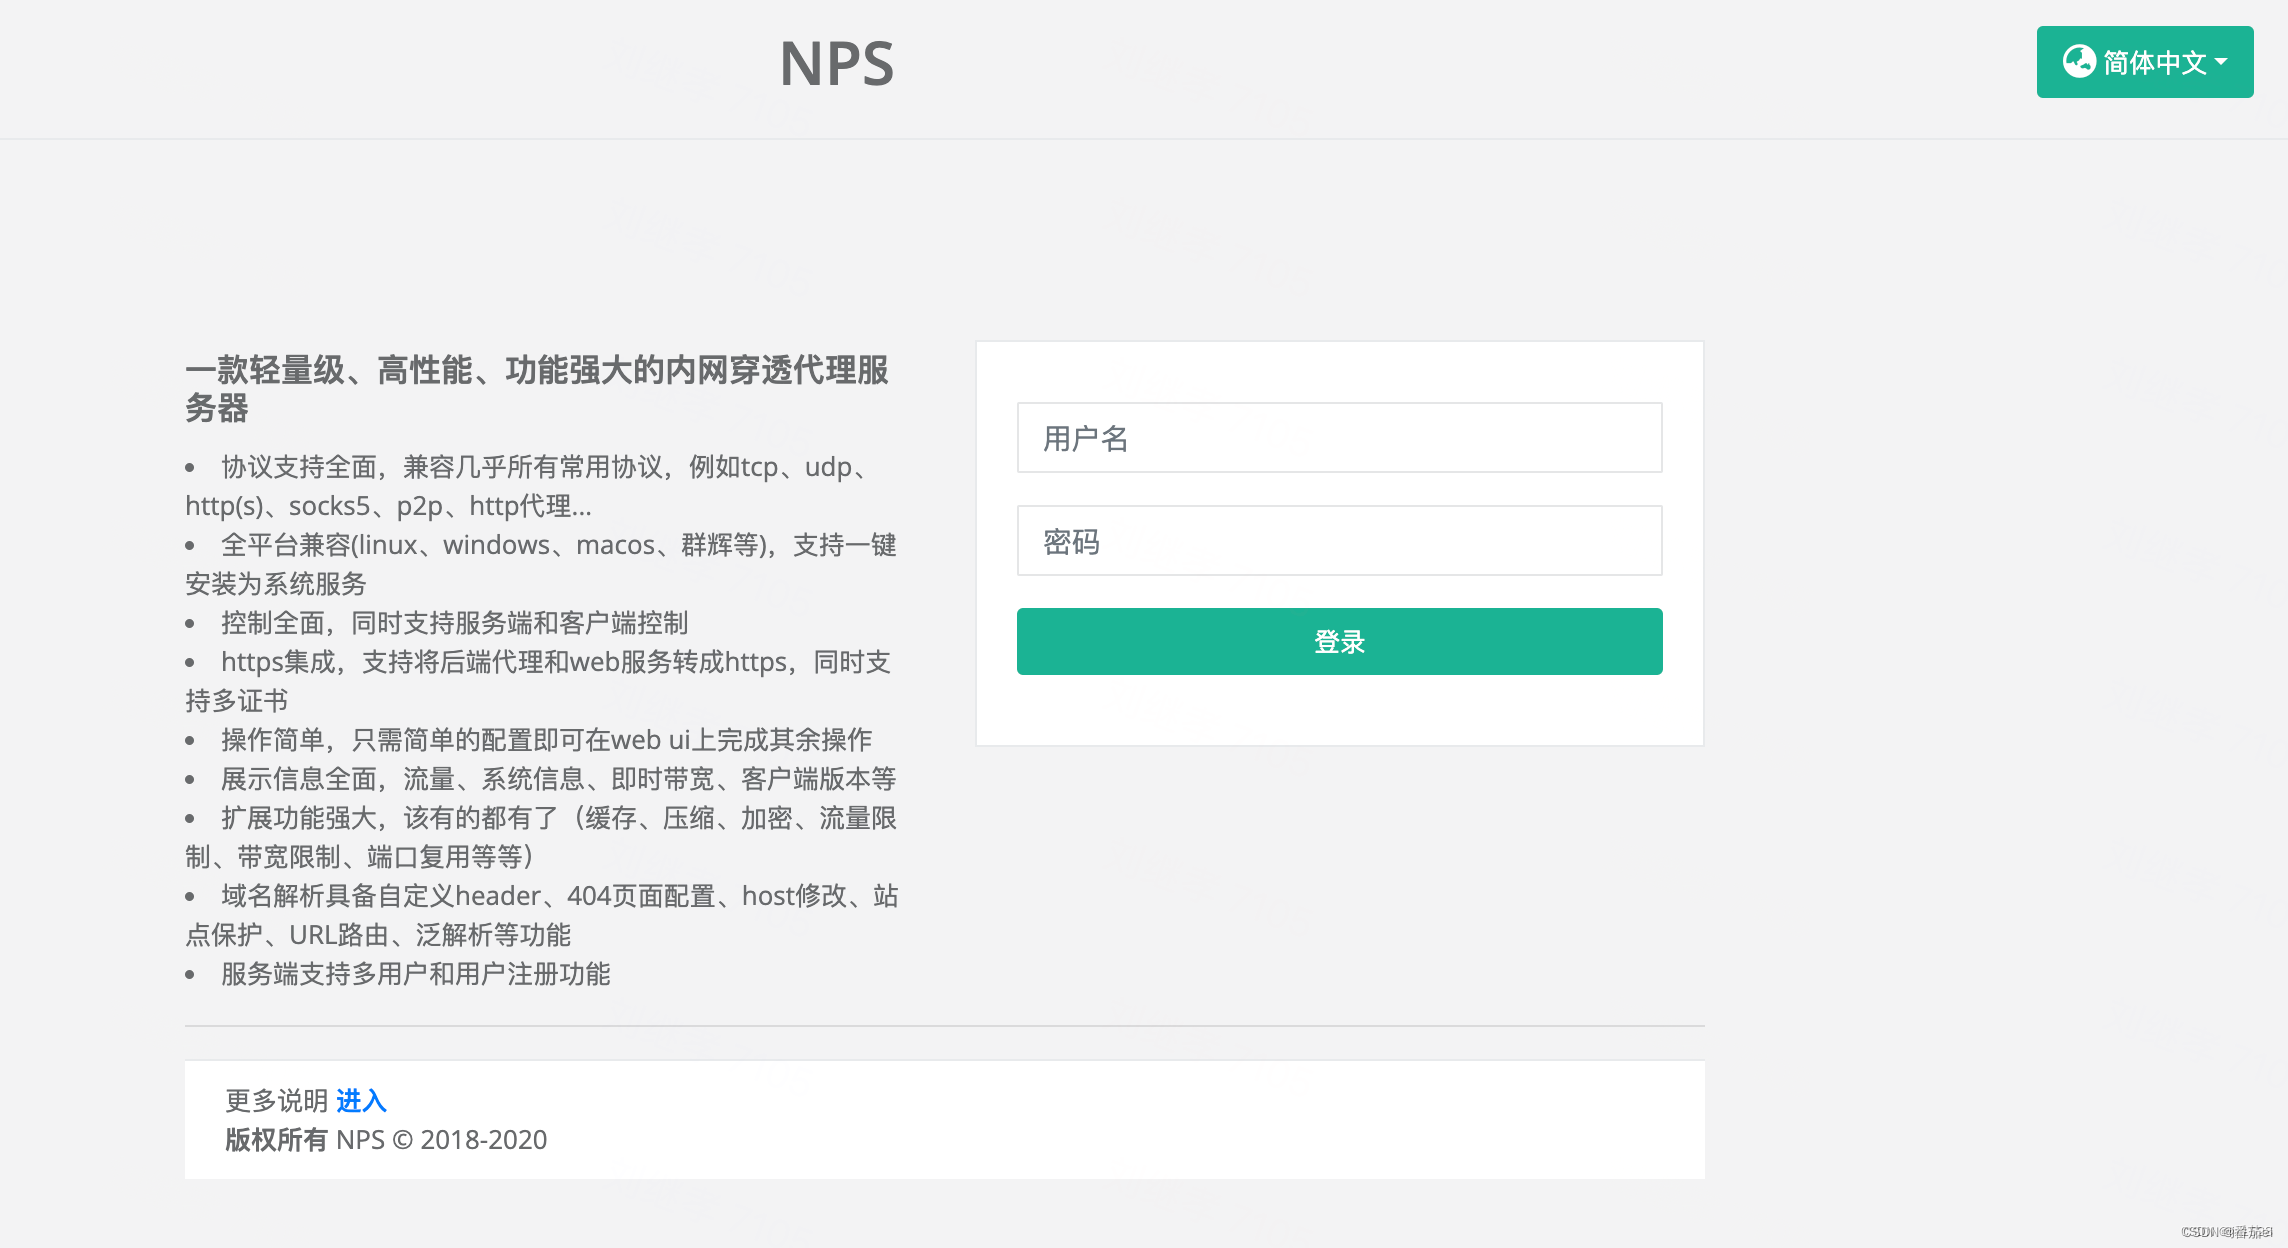Select the NPS logo heading
Screen dimensions: 2288x1248
[838, 64]
